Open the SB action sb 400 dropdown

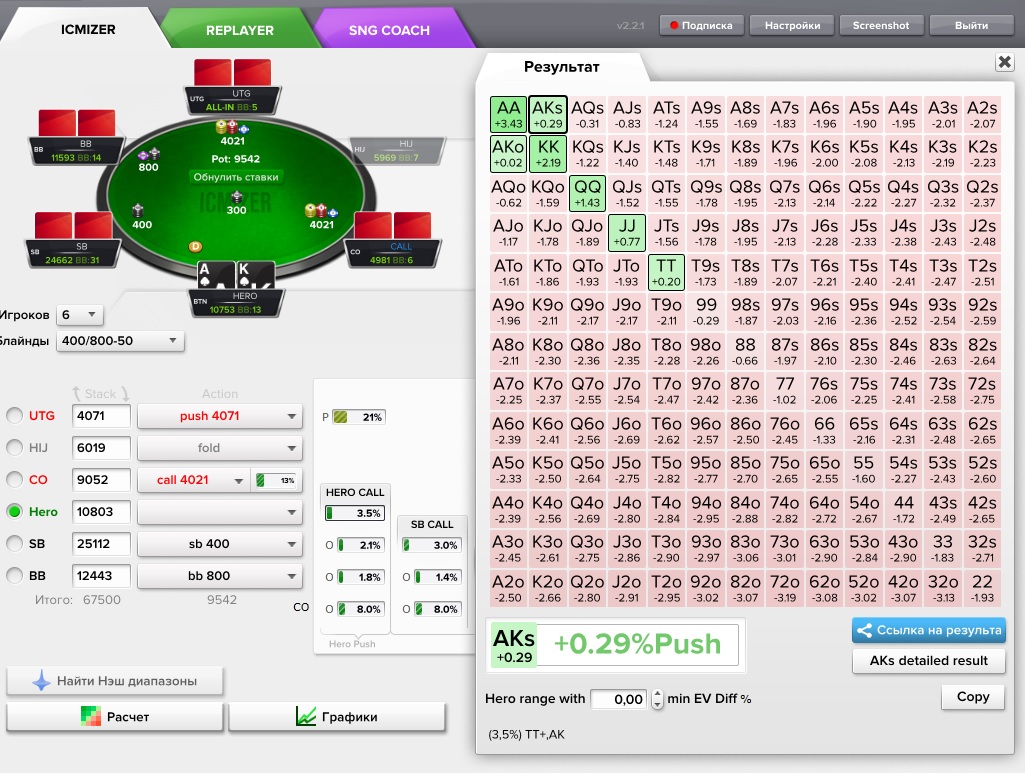tap(220, 544)
